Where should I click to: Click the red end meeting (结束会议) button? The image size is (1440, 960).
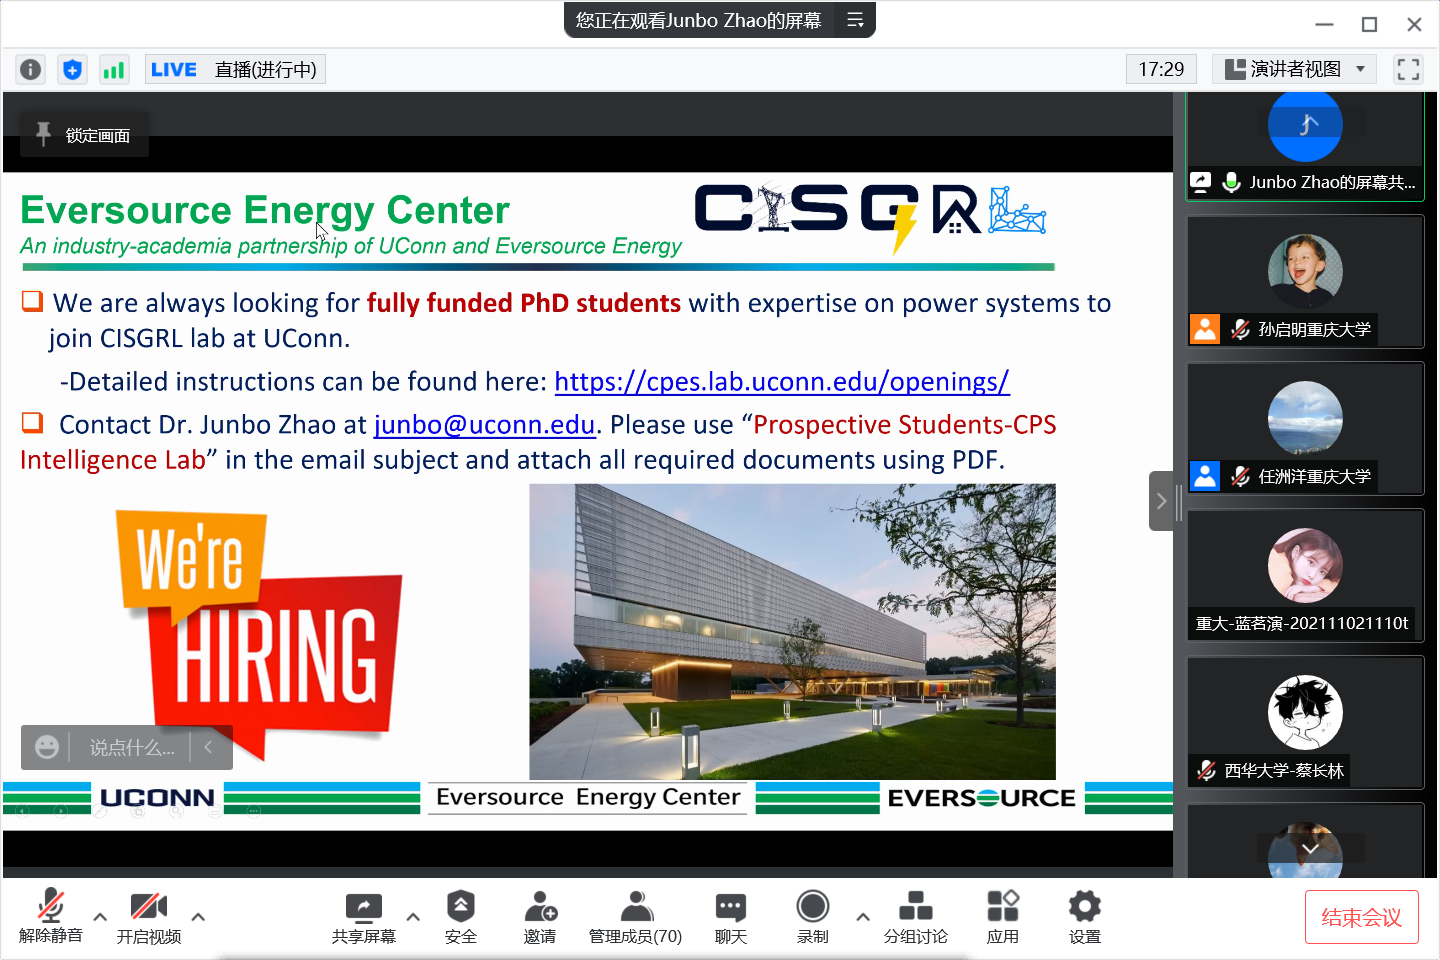(x=1361, y=917)
